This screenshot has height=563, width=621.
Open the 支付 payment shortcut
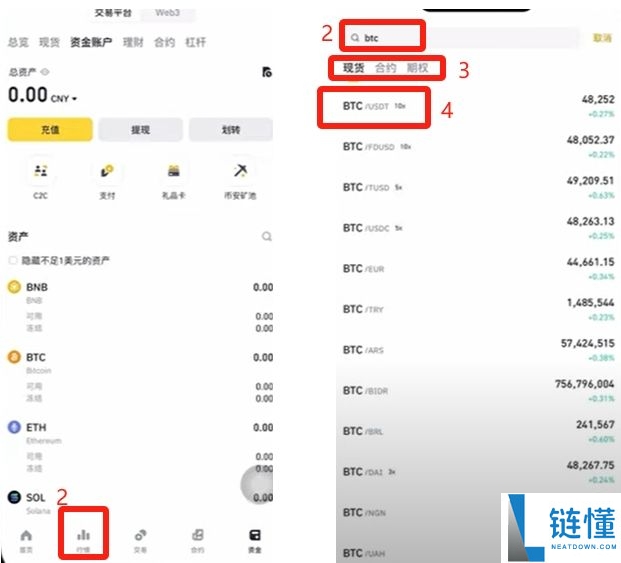(107, 178)
